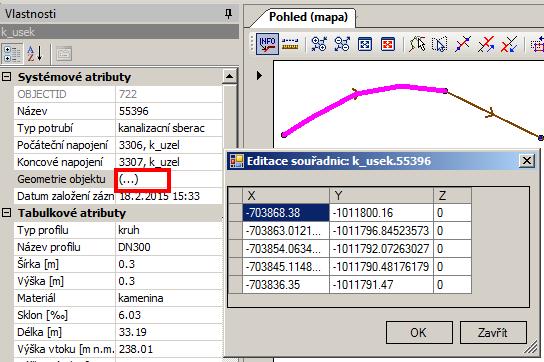The width and height of the screenshot is (544, 362).
Task: Select the Název value 55396
Action: 169,111
